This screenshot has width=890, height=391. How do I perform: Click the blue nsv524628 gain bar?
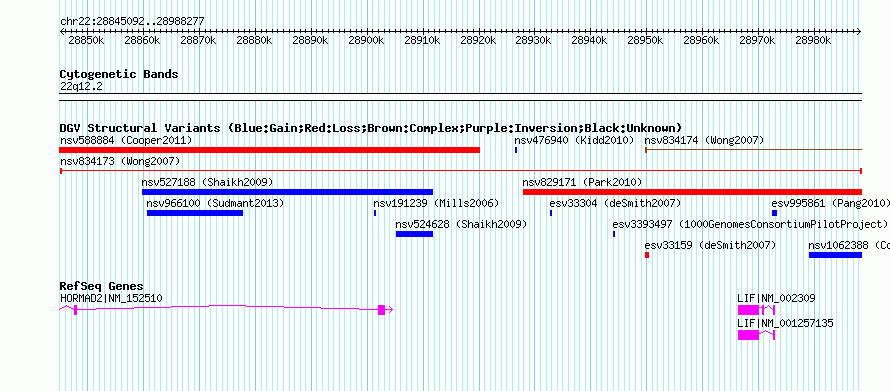click(414, 234)
